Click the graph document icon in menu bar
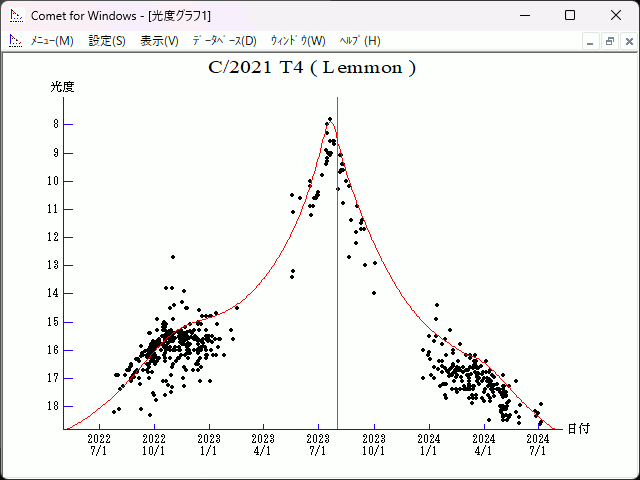This screenshot has height=480, width=640. 15,41
